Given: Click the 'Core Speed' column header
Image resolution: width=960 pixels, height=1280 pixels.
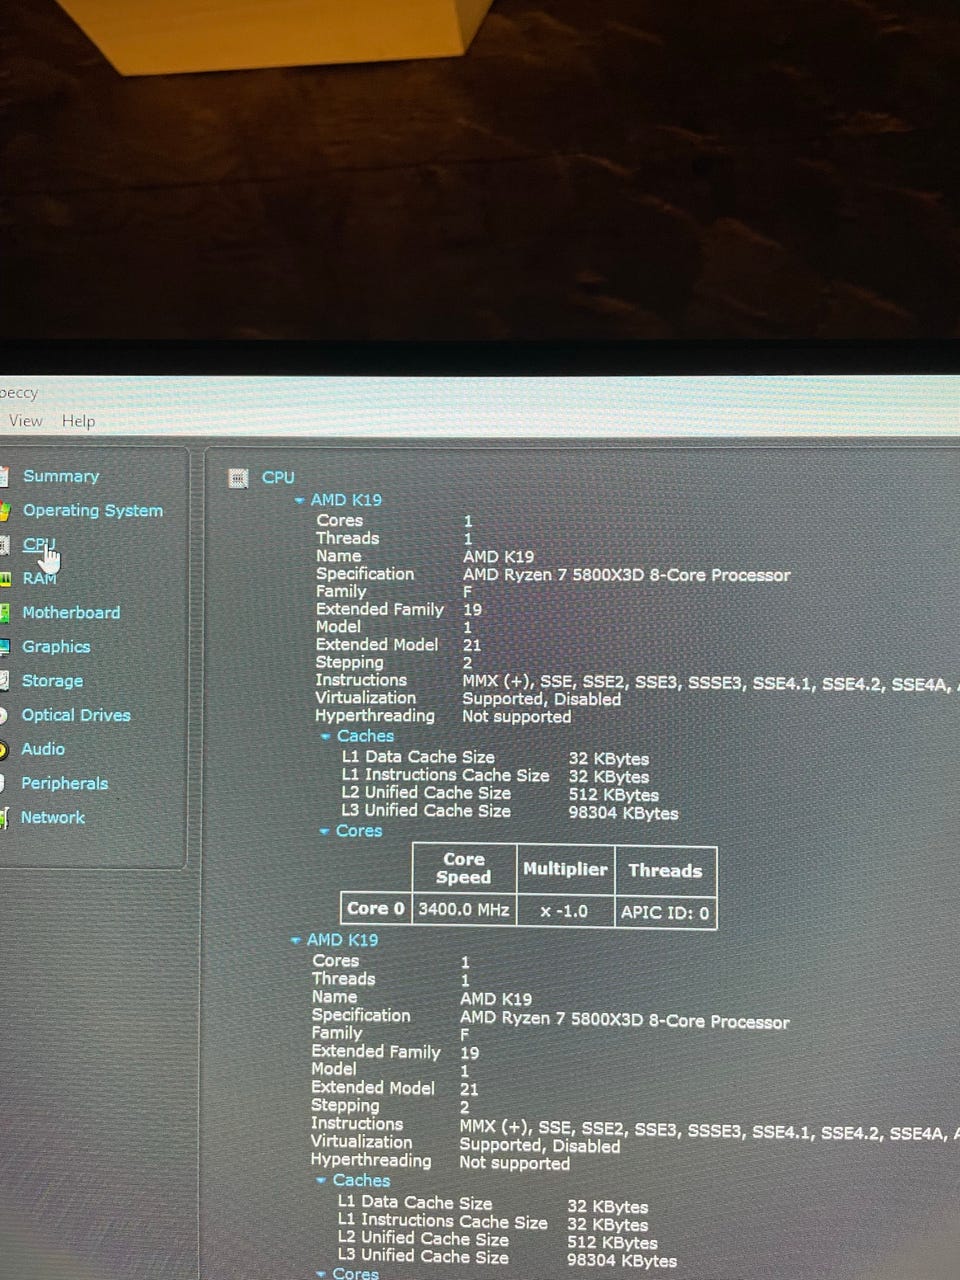Looking at the screenshot, I should click(x=464, y=868).
